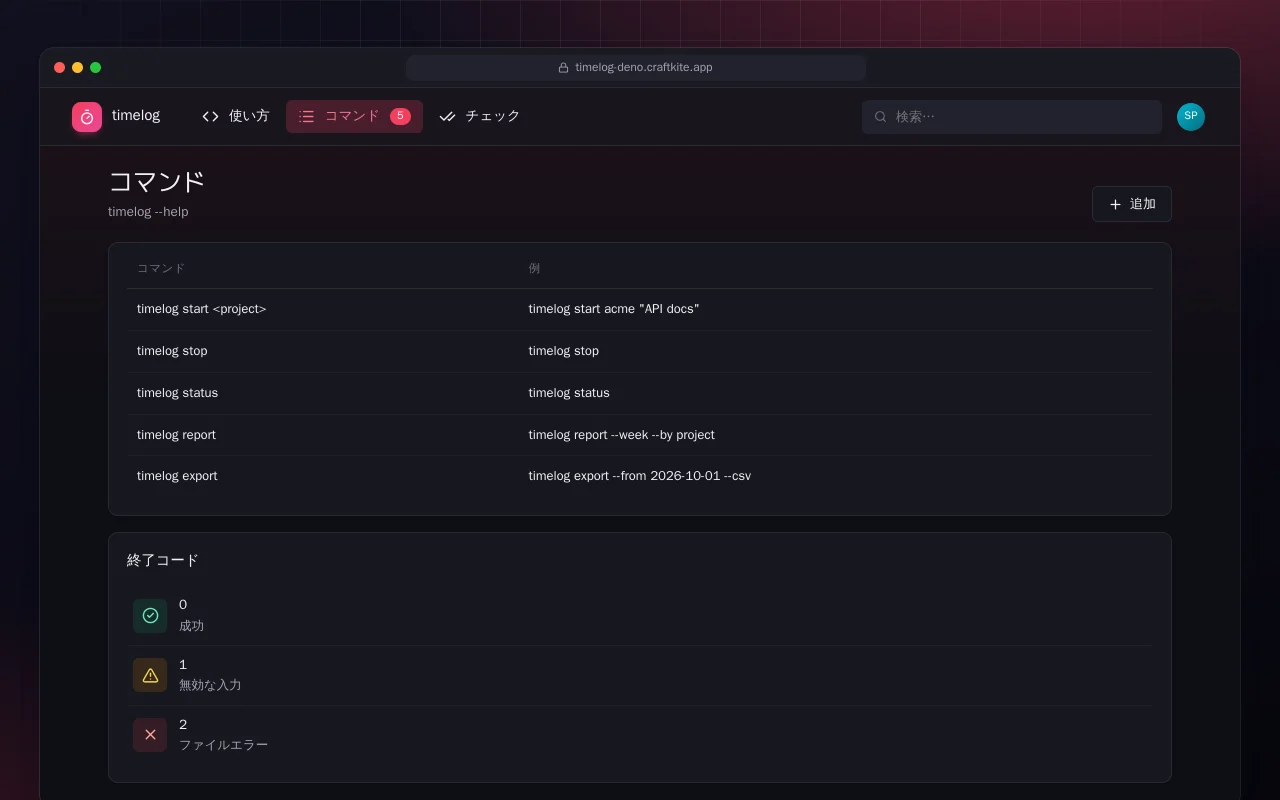Click the double-check icon beside チェック
Screen dimensions: 1280x800
pyautogui.click(x=447, y=116)
